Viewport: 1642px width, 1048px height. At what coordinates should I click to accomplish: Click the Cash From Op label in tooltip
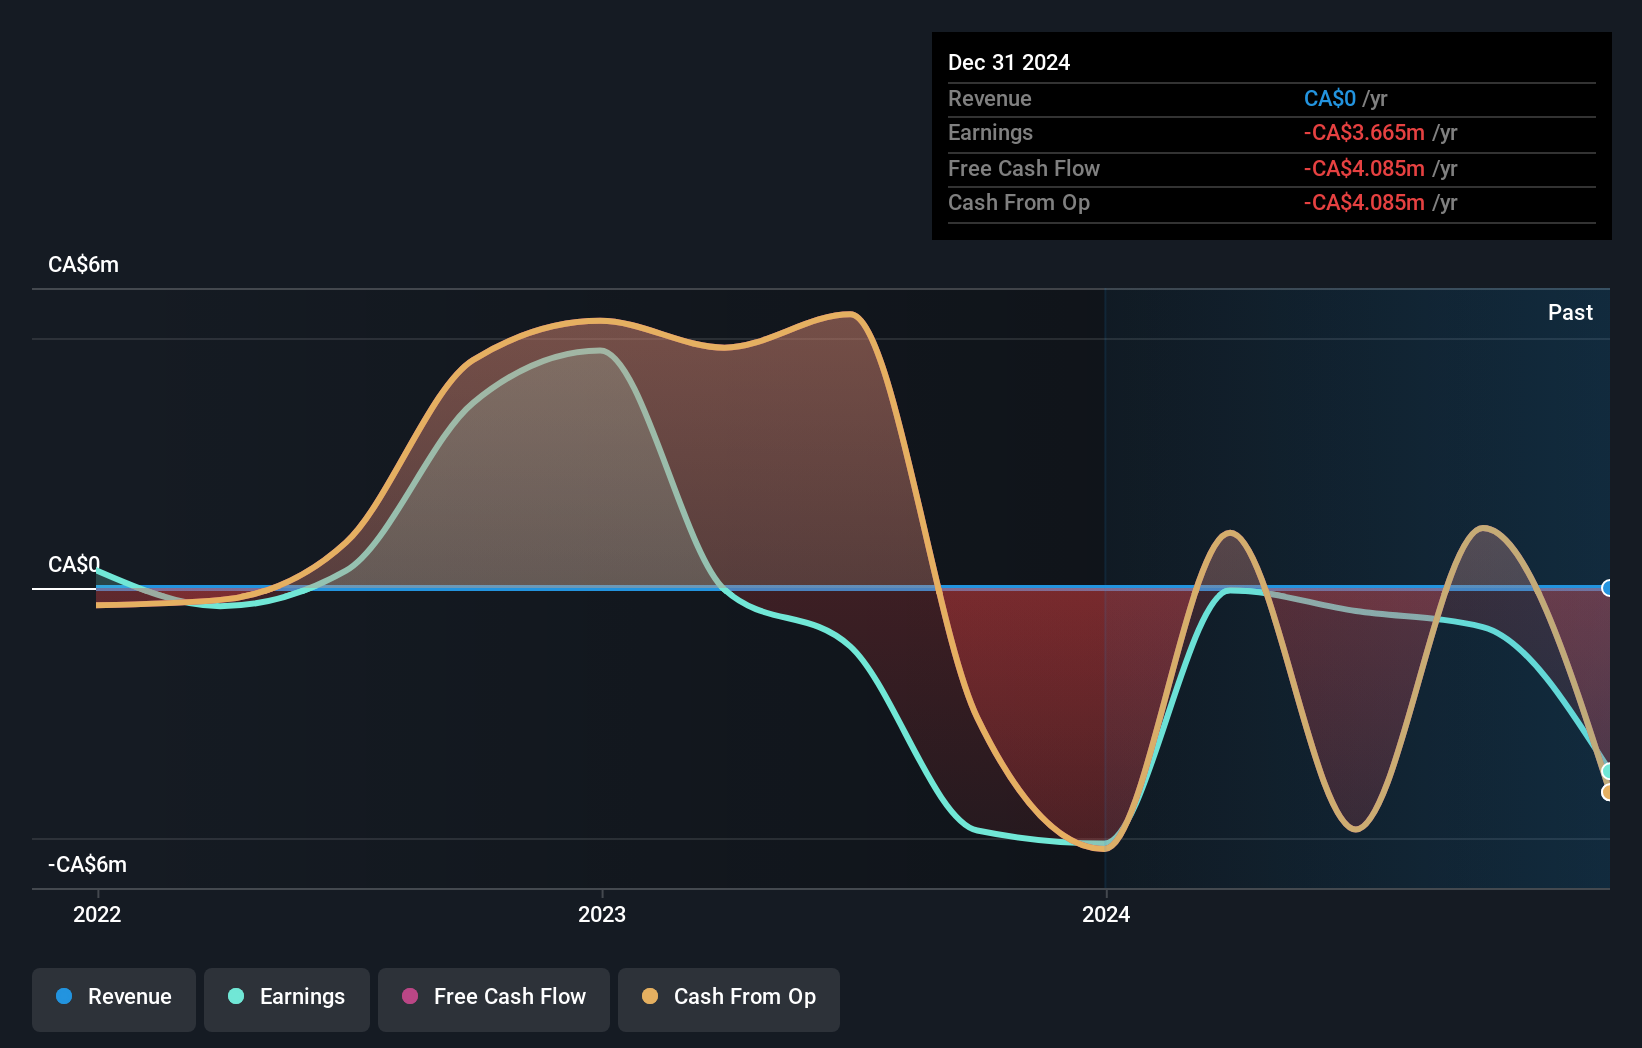(x=1018, y=202)
